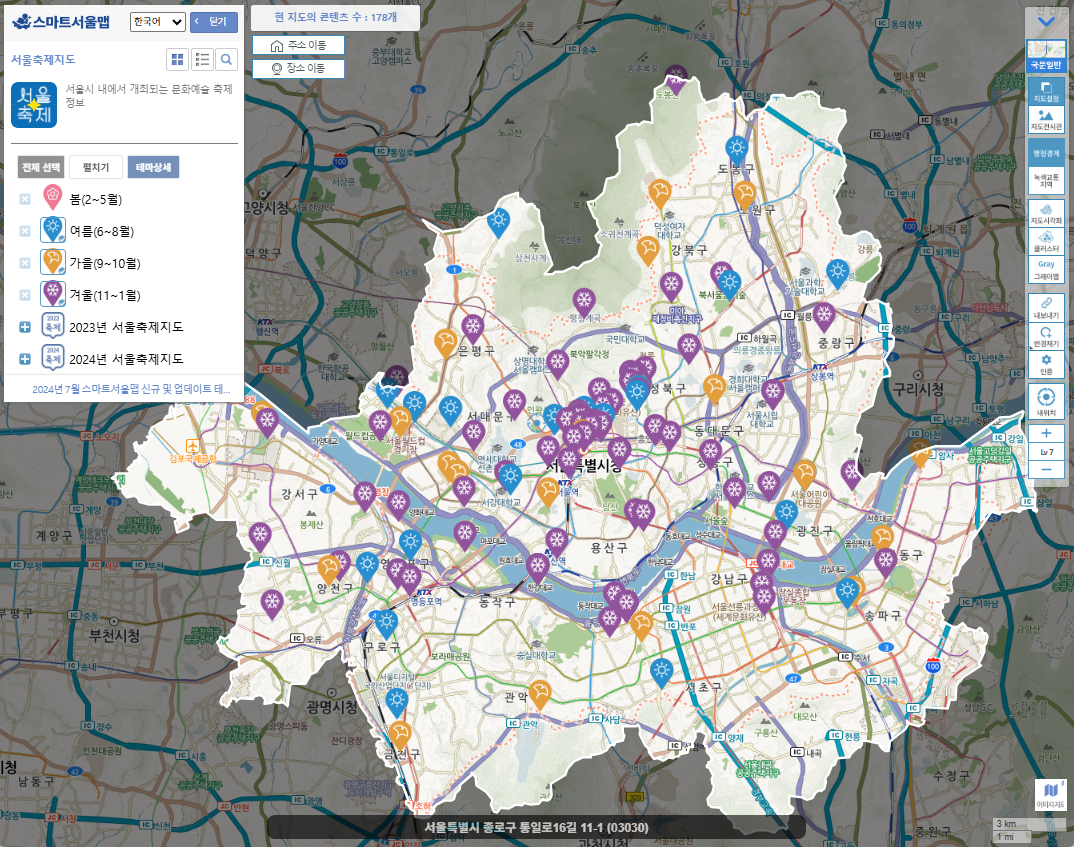
Task: Open 지도설정 map settings
Action: coord(1046,90)
